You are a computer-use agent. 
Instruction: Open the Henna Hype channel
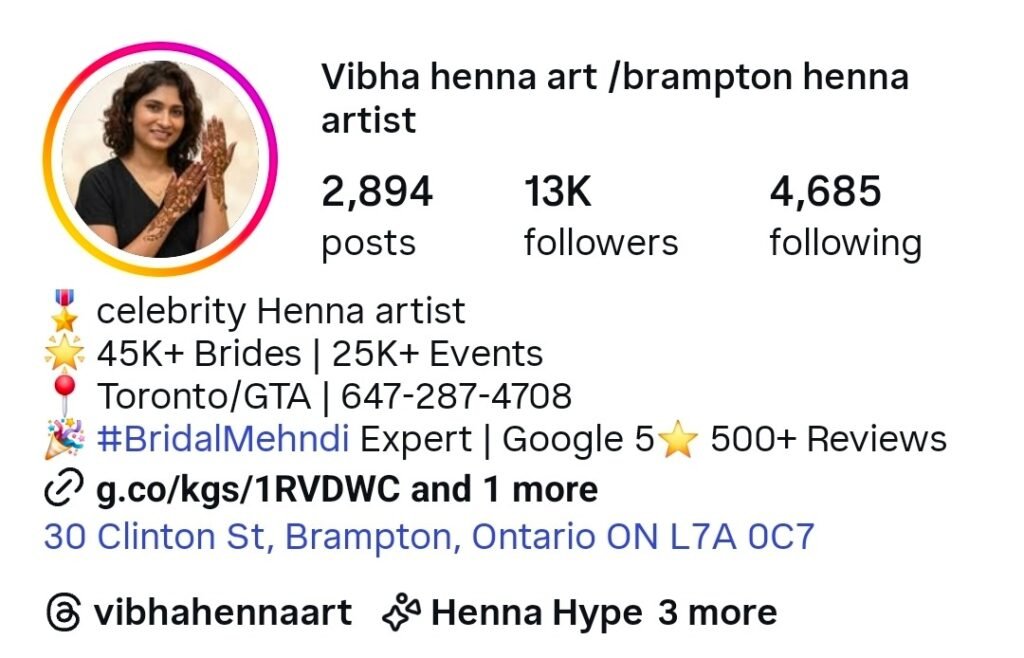(x=537, y=614)
